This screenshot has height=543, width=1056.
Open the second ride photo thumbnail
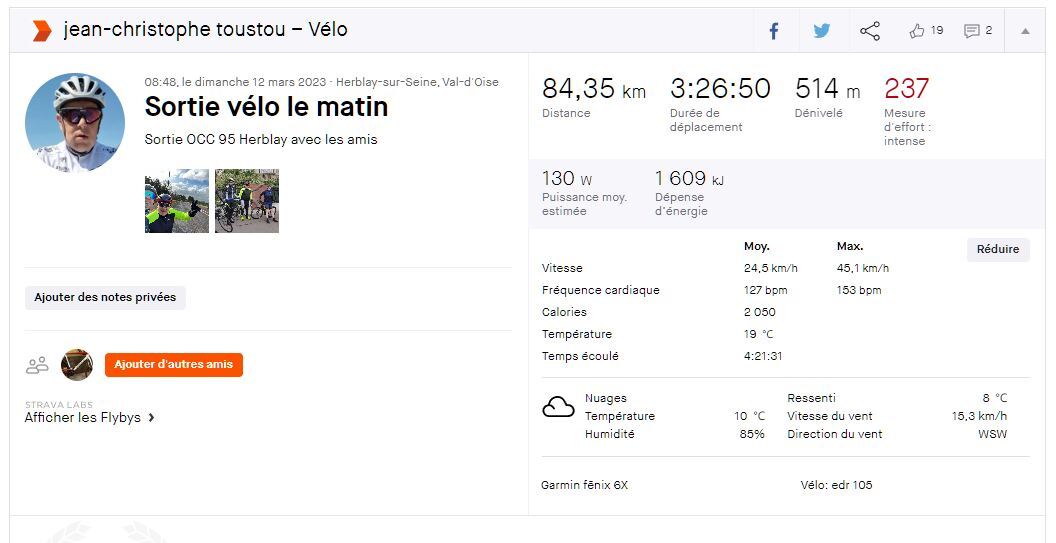pyautogui.click(x=247, y=201)
